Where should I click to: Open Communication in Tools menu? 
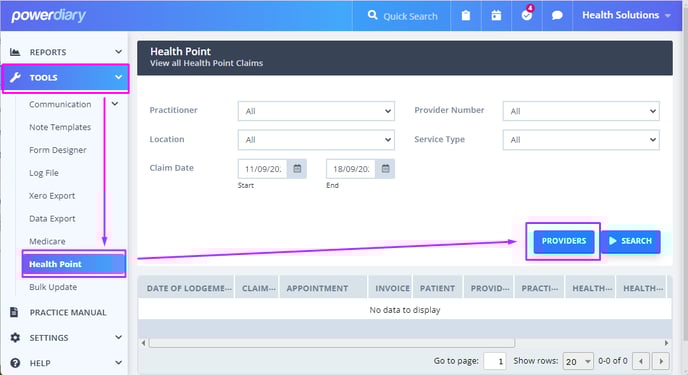pos(60,104)
